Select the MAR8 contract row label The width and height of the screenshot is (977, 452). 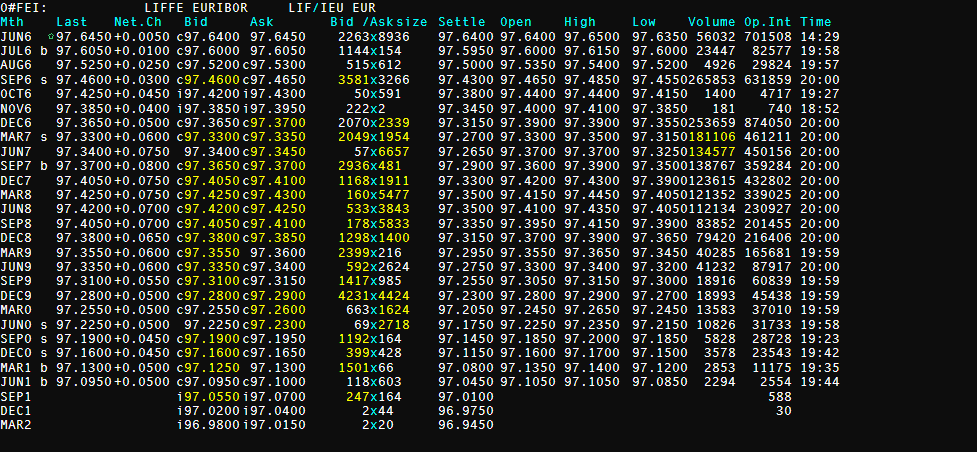tap(16, 195)
